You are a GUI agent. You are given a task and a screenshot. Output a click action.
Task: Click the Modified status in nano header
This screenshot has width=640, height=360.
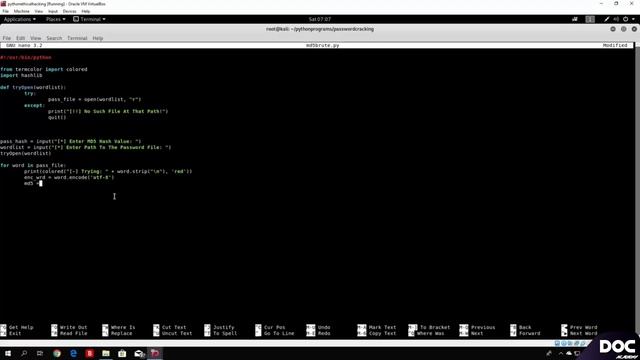tap(615, 45)
